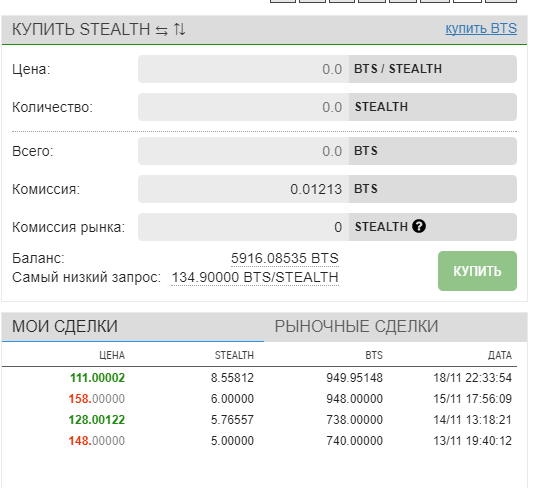Select the trade price 128.00122
The height and width of the screenshot is (488, 540).
[x=97, y=420]
